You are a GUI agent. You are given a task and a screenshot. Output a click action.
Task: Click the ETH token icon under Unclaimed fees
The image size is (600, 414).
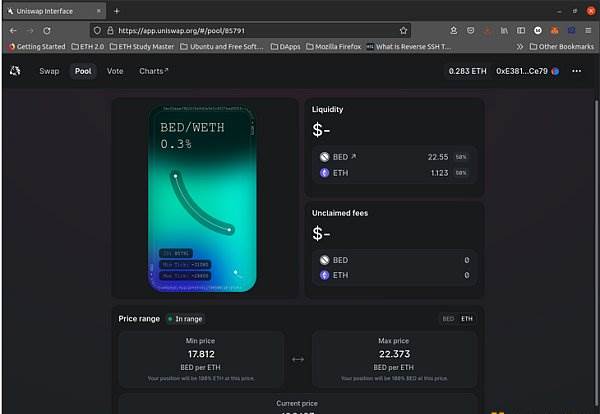coord(324,275)
